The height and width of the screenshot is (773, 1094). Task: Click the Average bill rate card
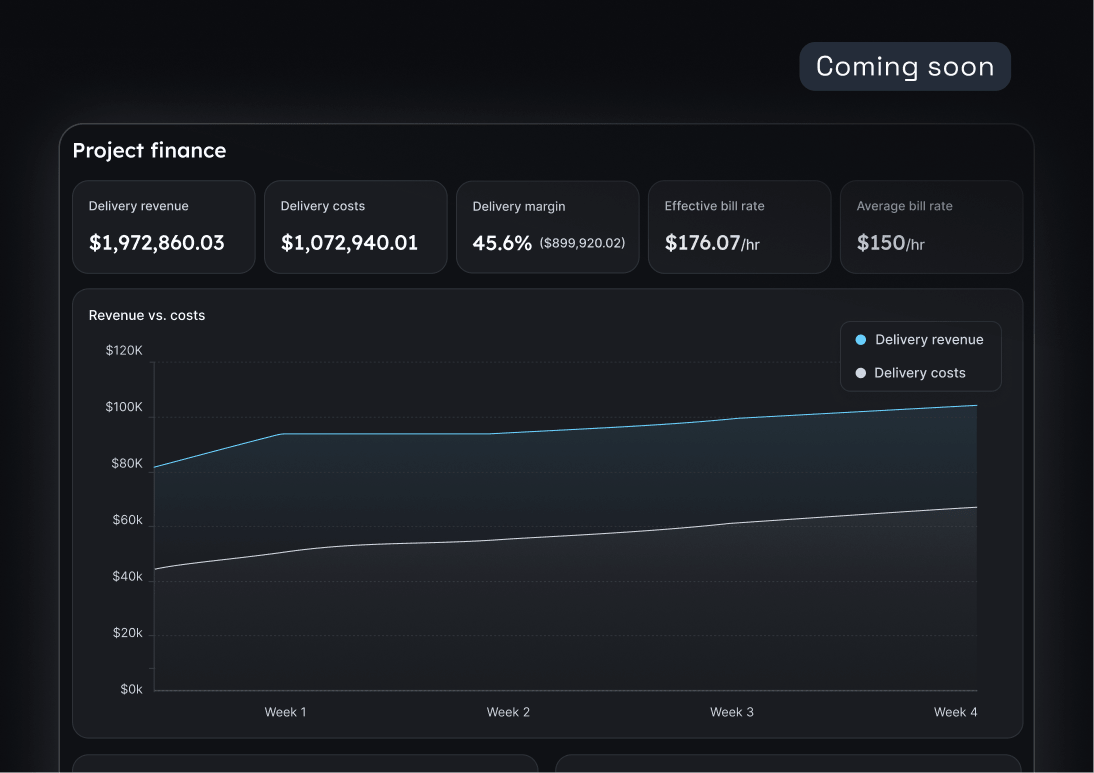click(x=931, y=226)
